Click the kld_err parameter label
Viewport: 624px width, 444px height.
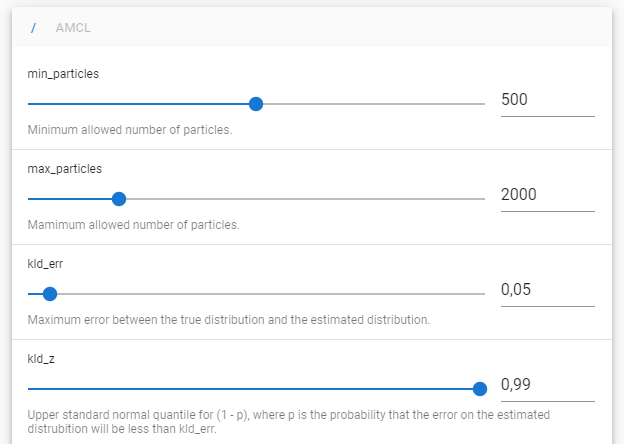click(x=45, y=264)
